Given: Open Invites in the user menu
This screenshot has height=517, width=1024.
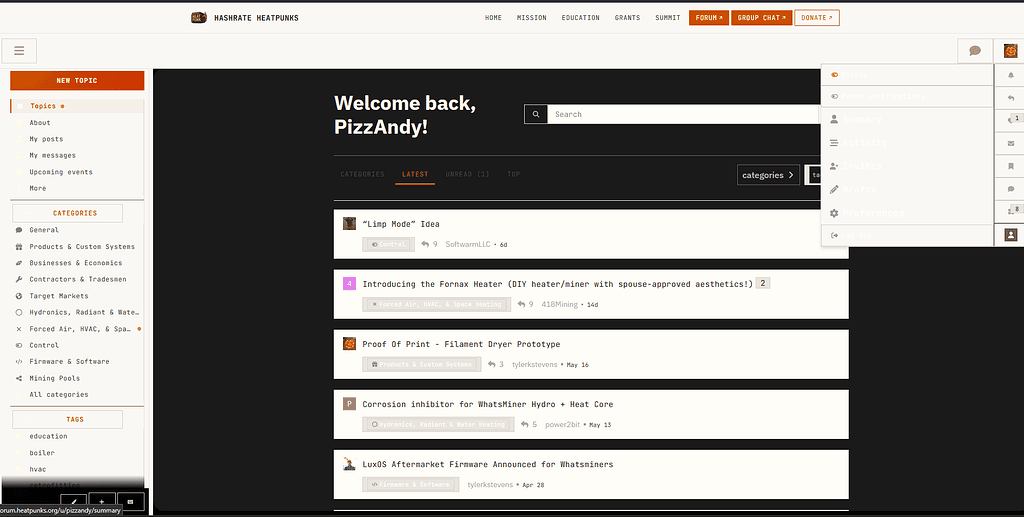Looking at the screenshot, I should point(907,166).
